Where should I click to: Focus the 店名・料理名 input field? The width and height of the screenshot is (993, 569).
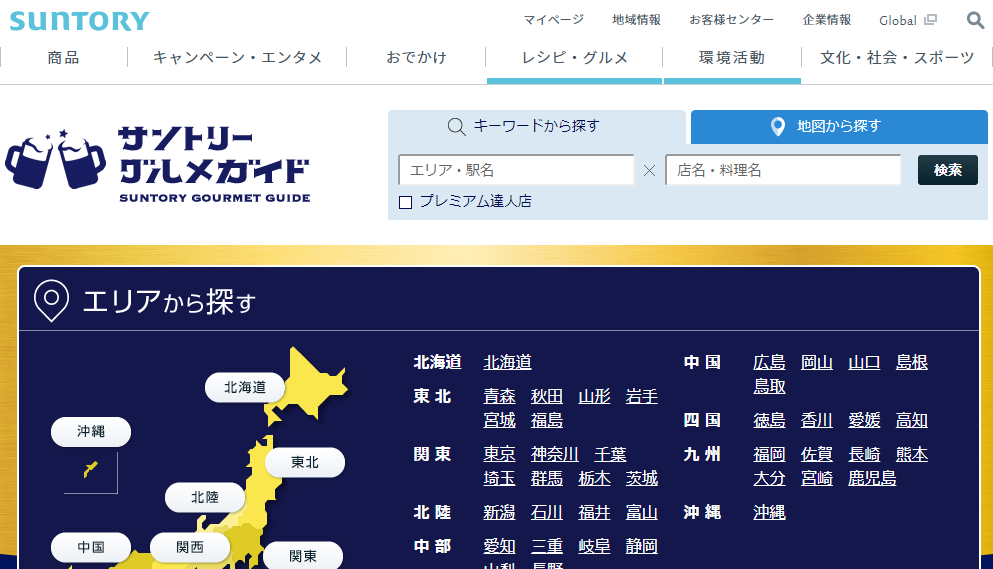[783, 170]
